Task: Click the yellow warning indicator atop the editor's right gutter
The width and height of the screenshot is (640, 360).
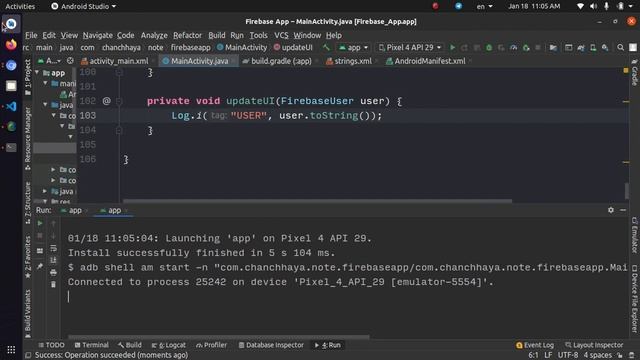Action: (x=626, y=71)
